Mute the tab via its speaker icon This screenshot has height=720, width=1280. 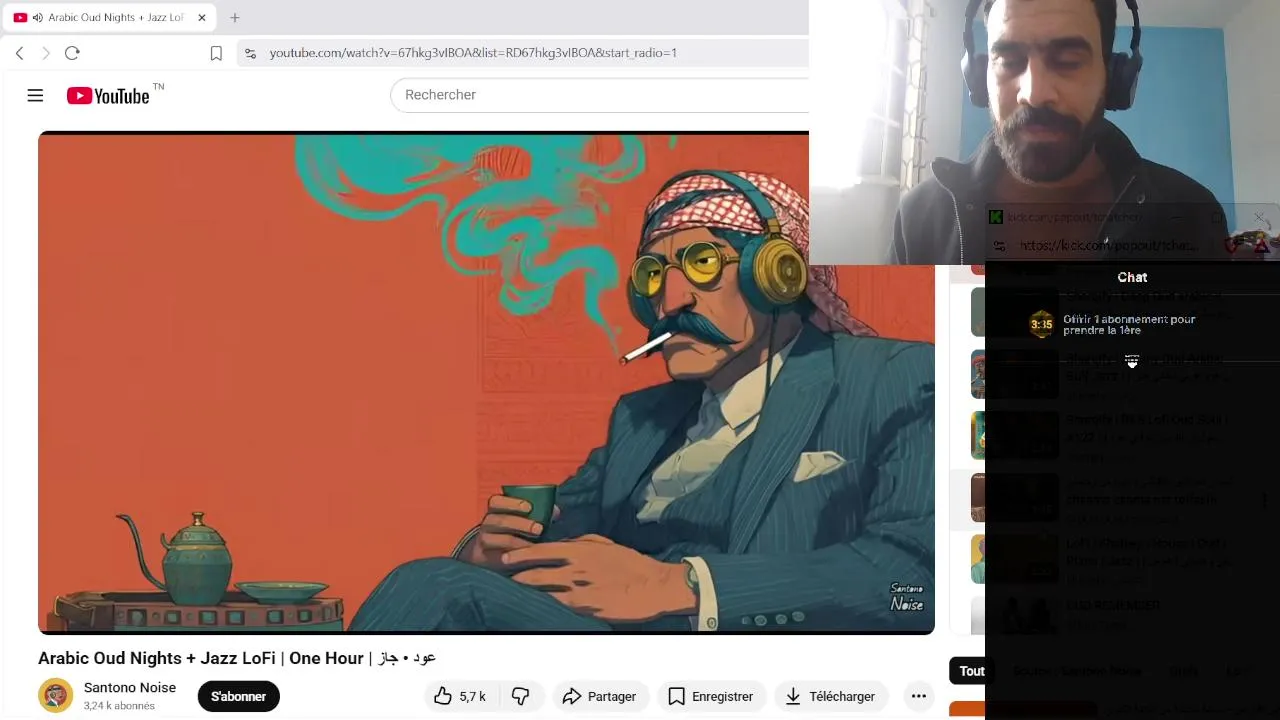click(x=38, y=18)
